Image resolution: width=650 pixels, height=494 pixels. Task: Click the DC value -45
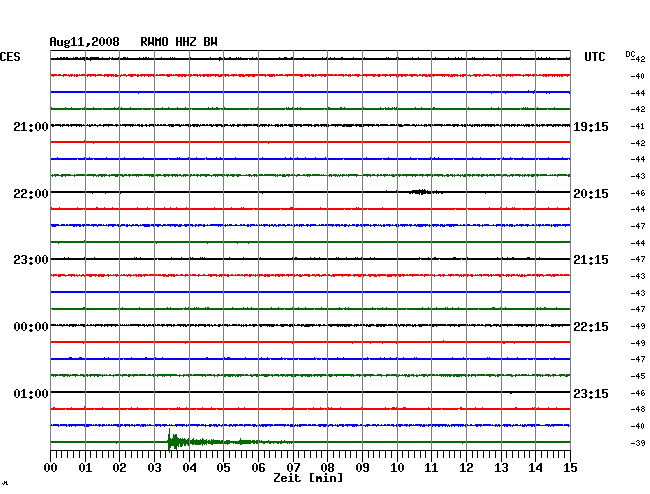pos(638,376)
